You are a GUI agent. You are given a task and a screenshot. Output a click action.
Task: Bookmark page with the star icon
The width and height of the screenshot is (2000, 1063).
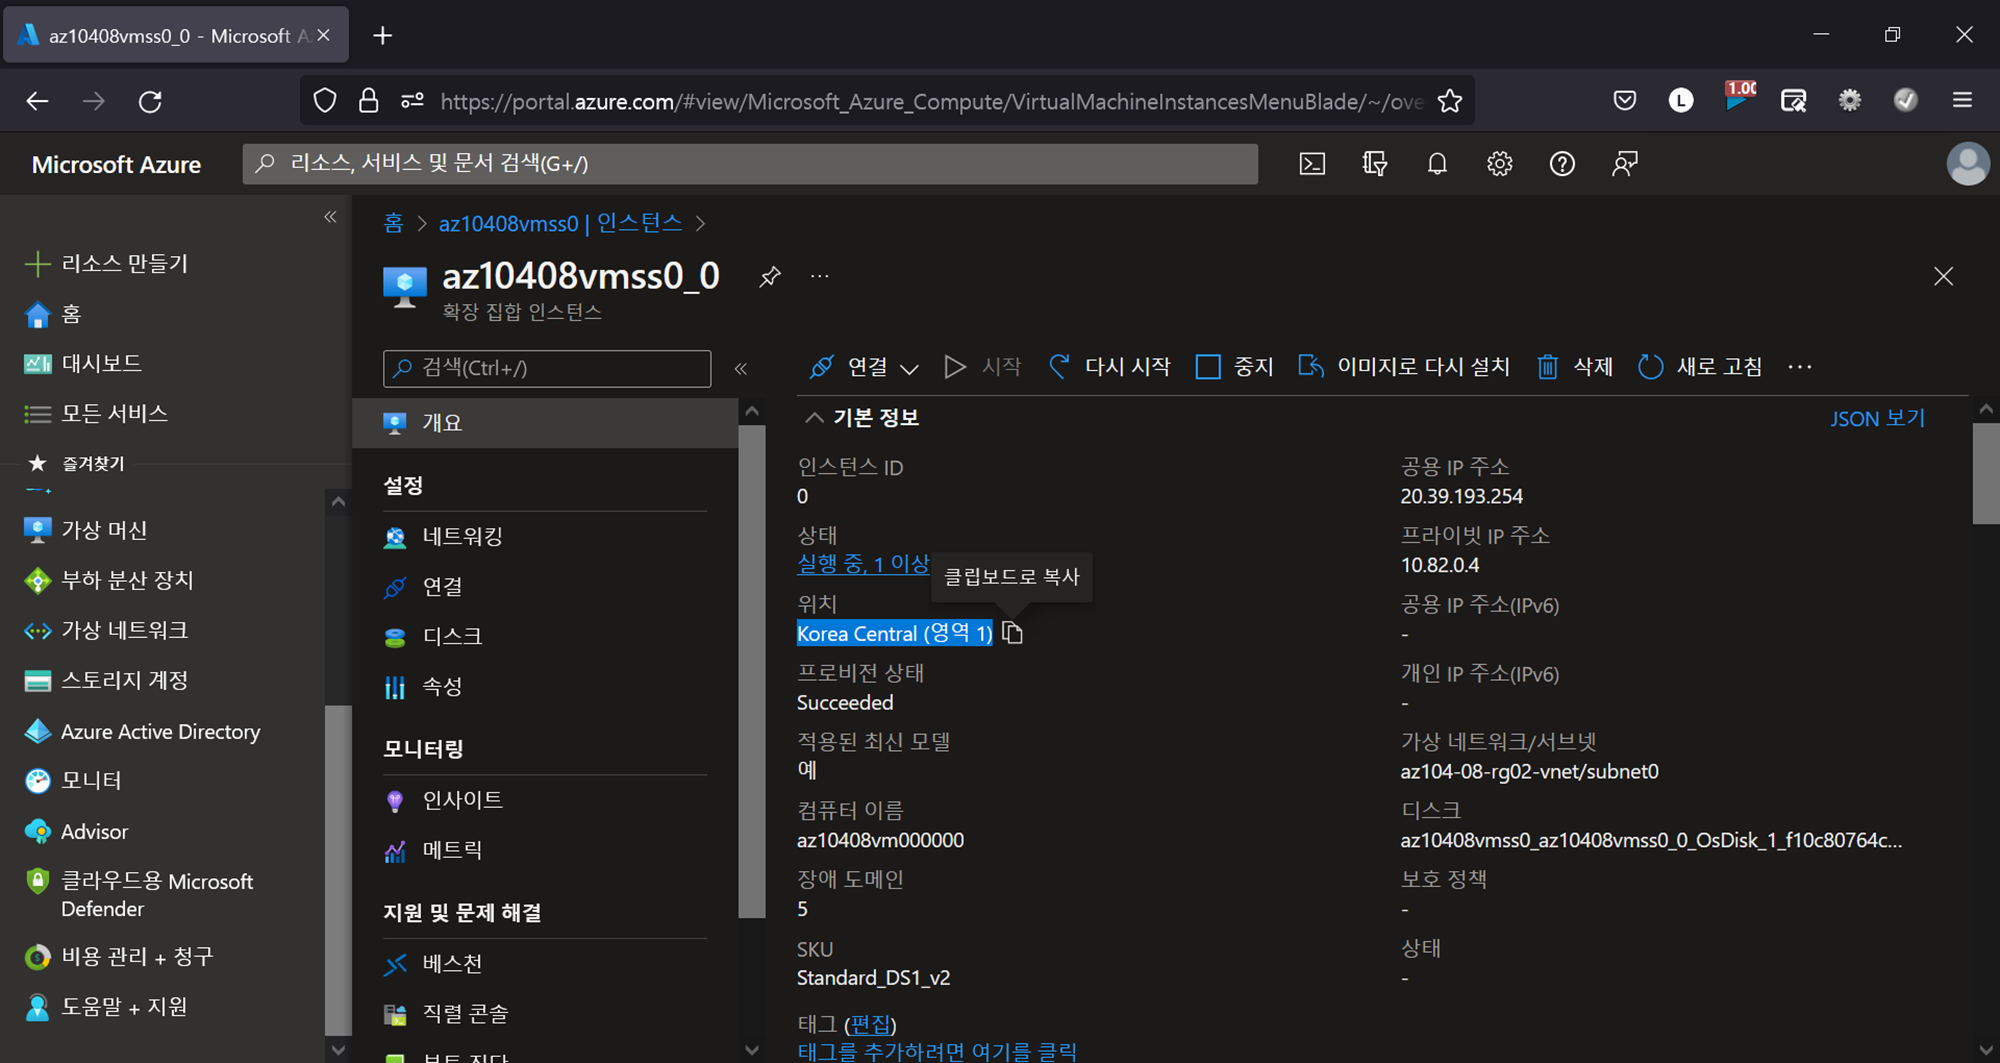[1449, 101]
